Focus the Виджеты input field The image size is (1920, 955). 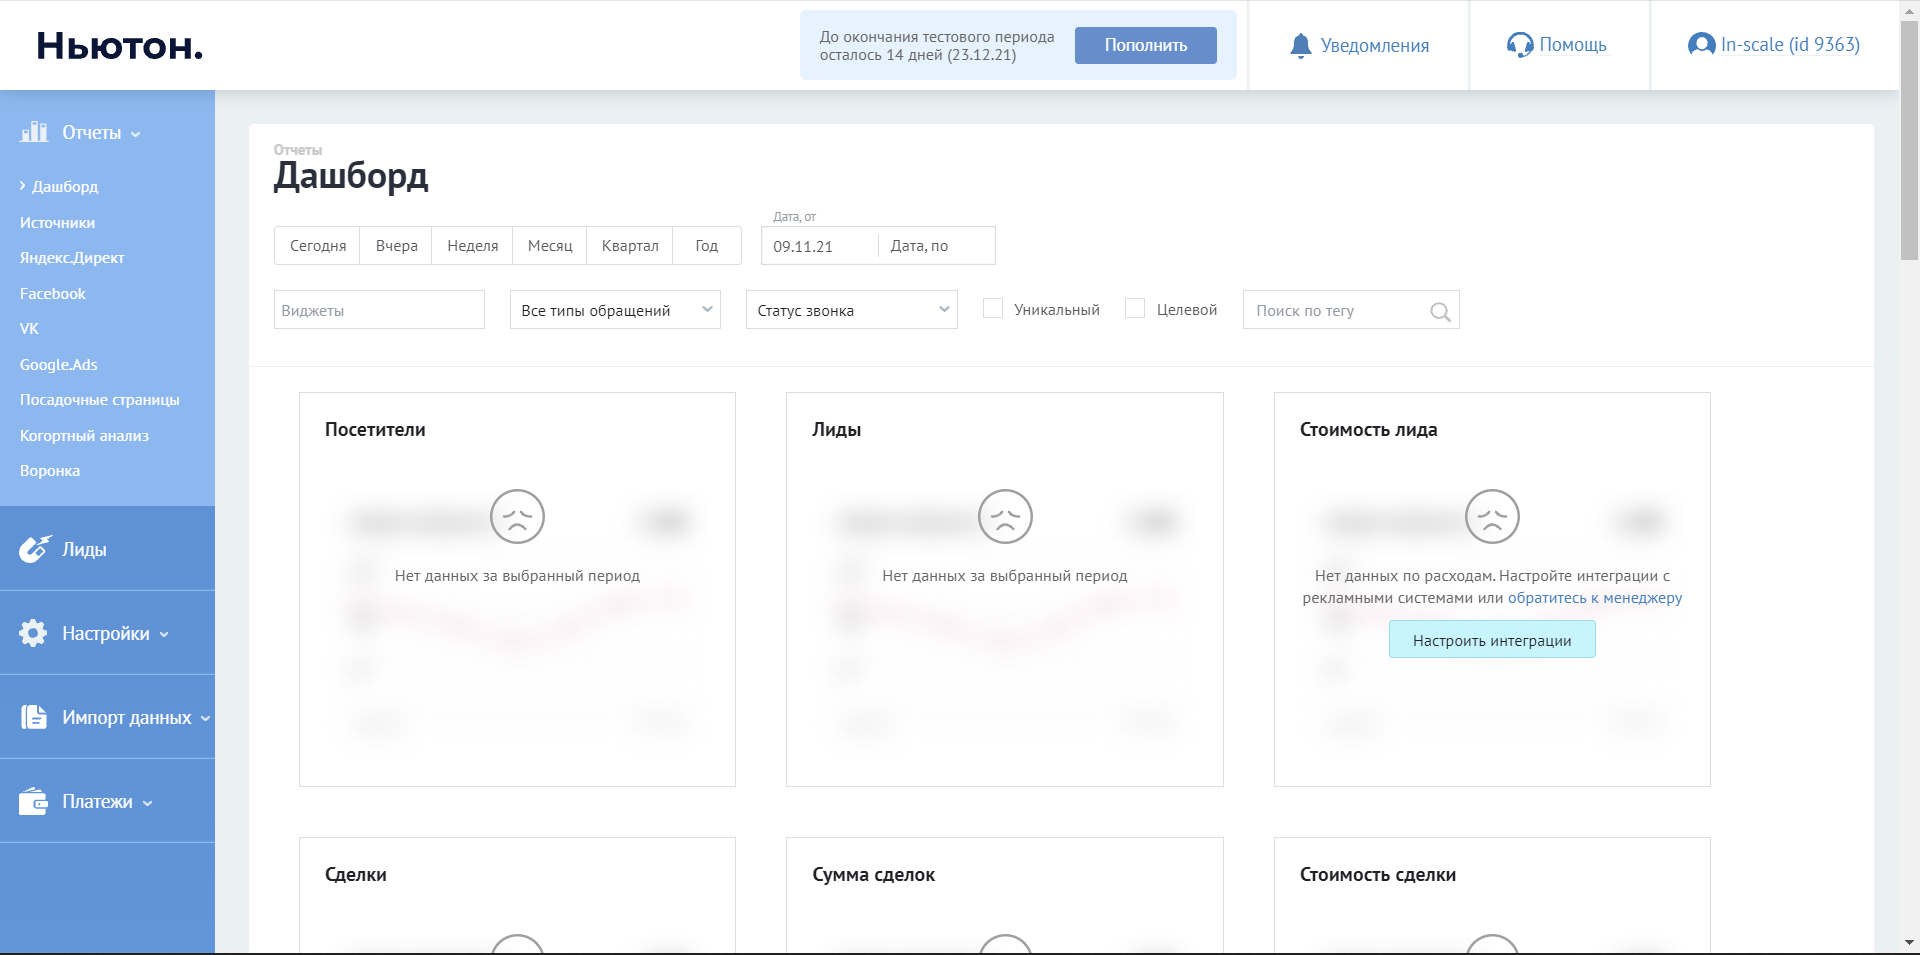pos(379,310)
